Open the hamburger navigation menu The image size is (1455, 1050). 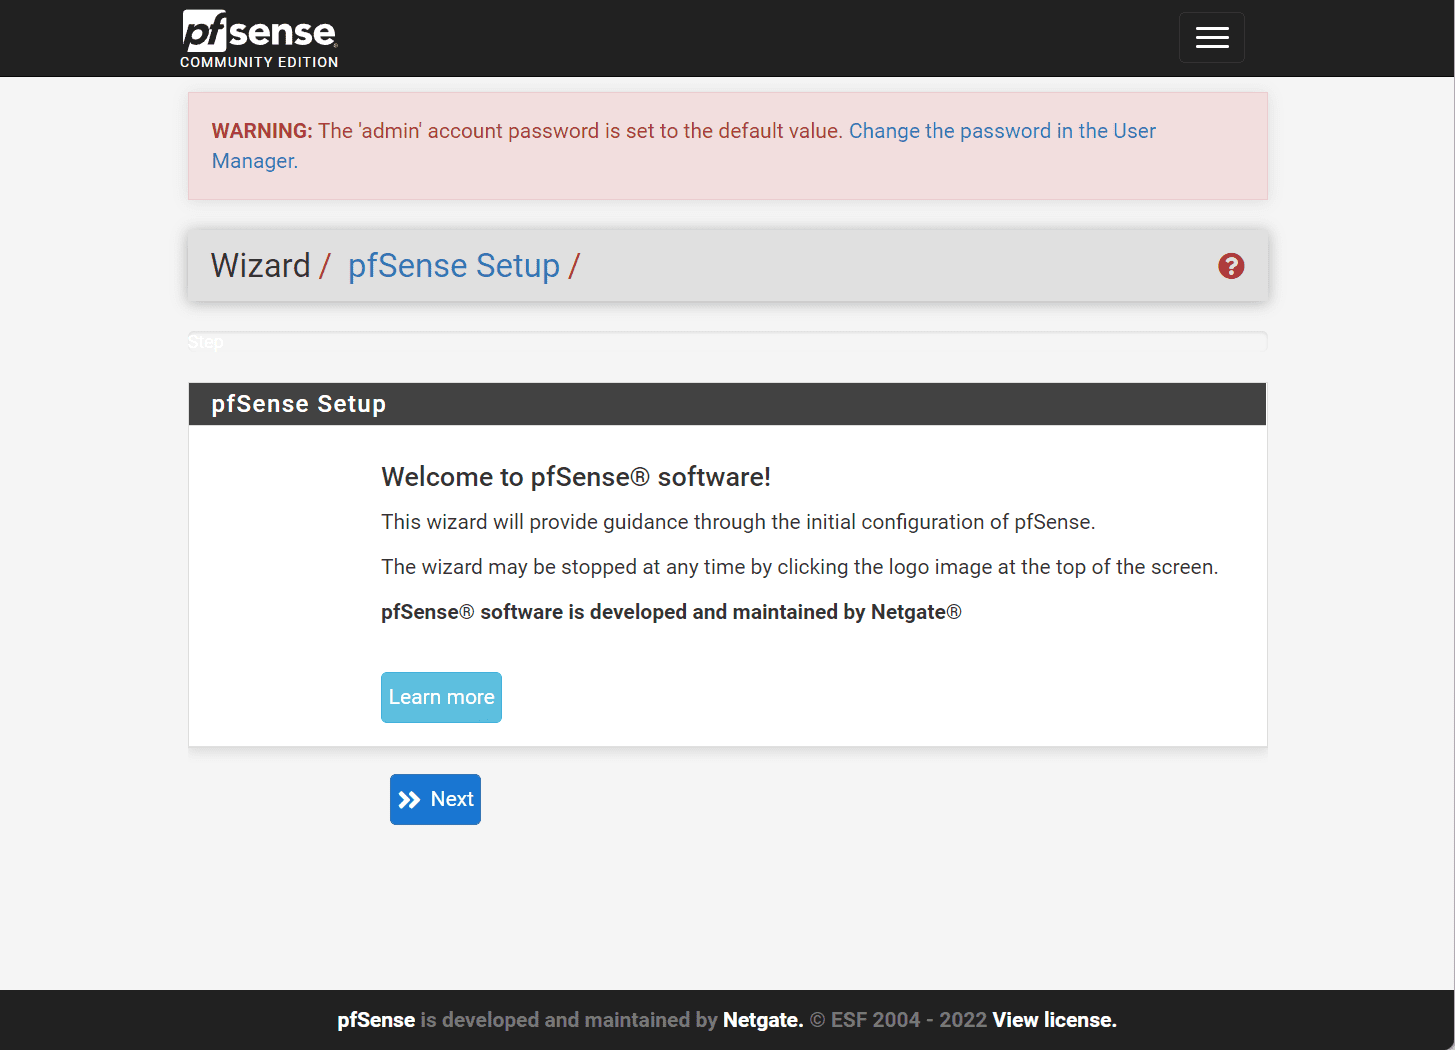tap(1211, 38)
